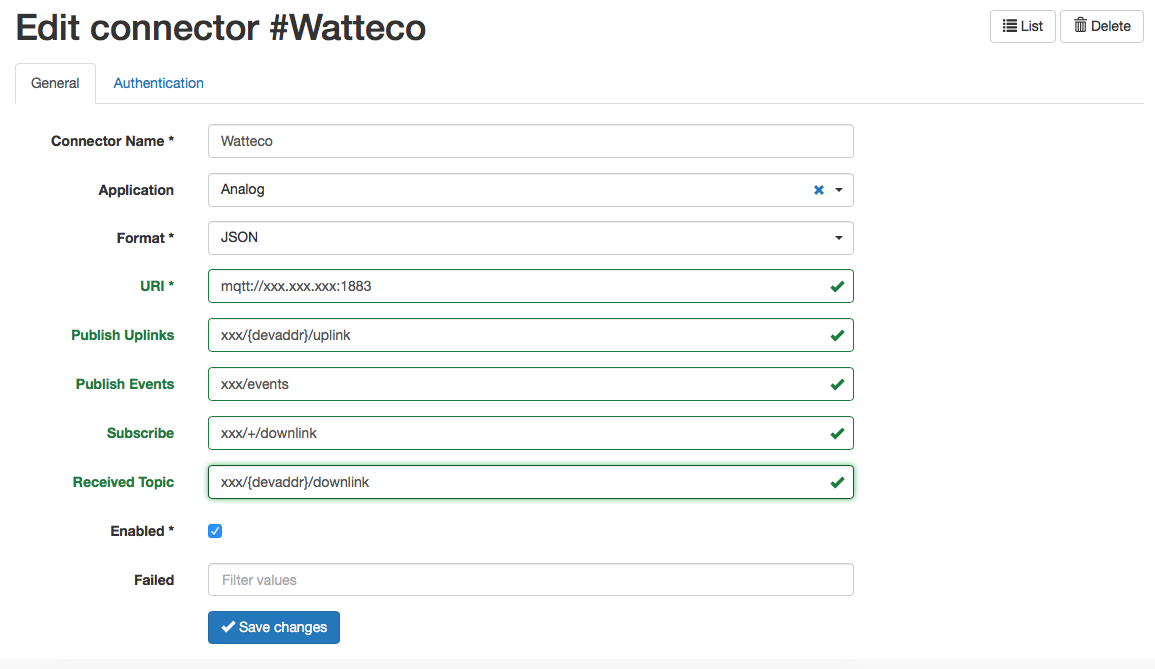
Task: Select the General tab
Action: tap(55, 83)
